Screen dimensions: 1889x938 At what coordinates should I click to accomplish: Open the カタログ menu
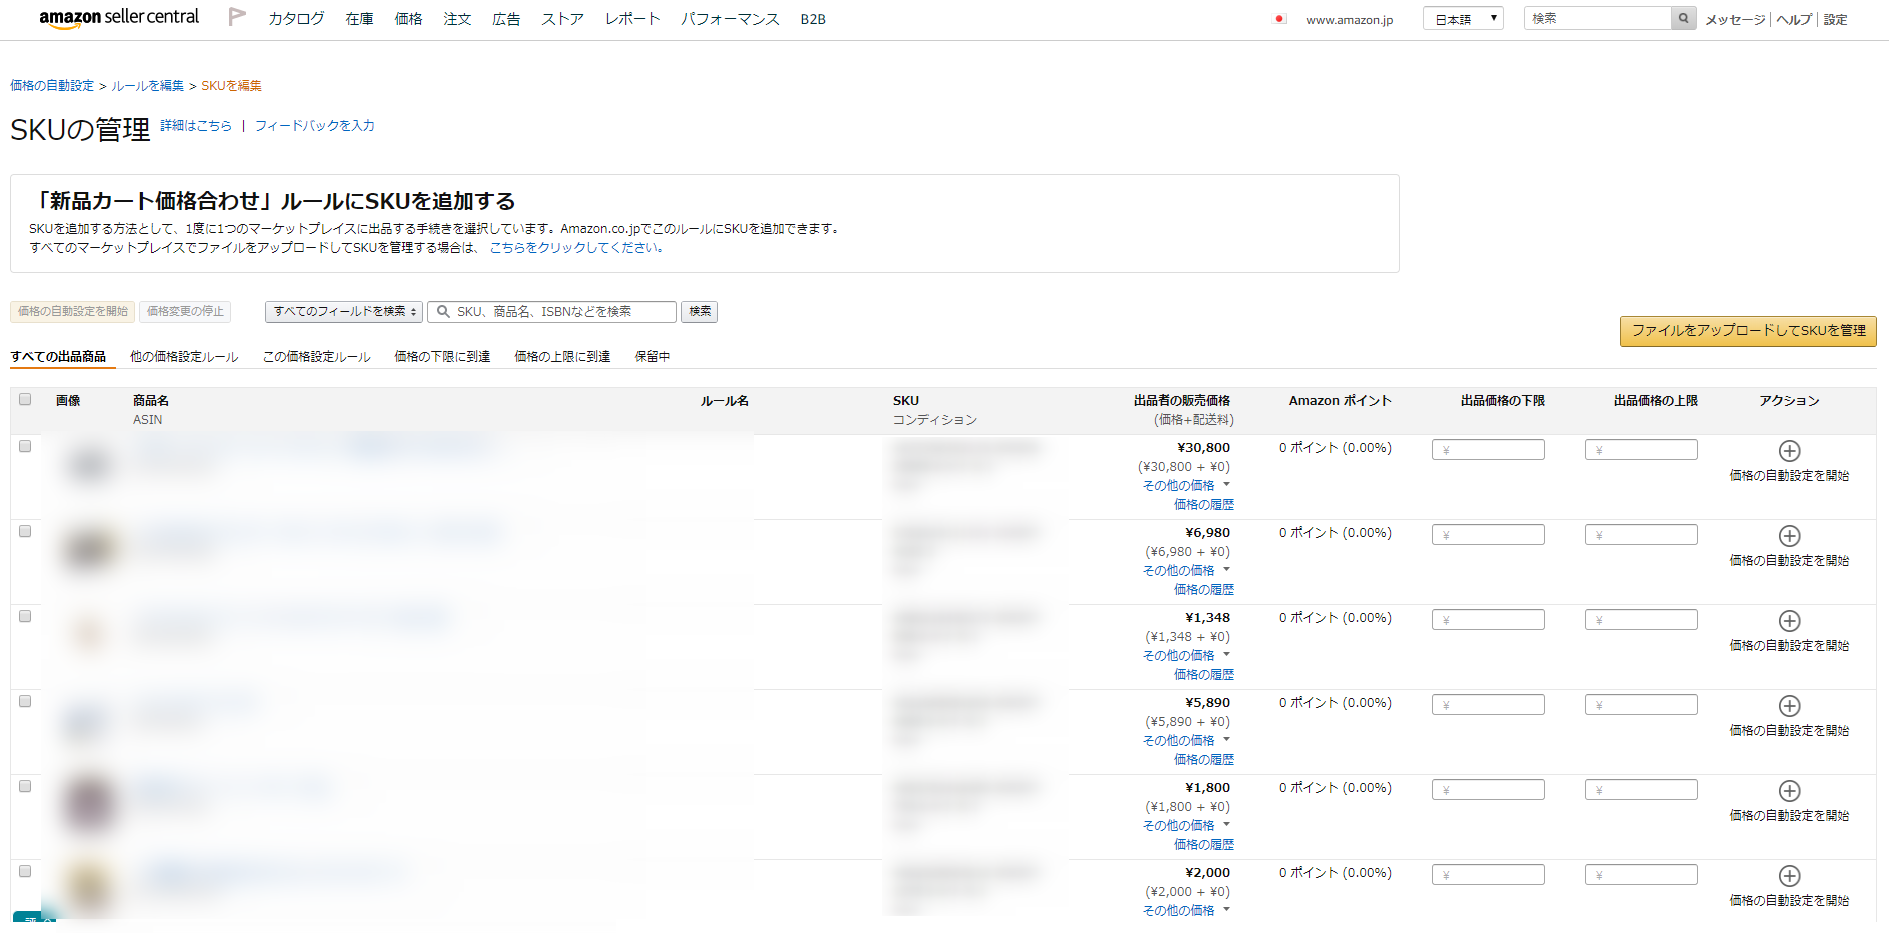click(296, 19)
